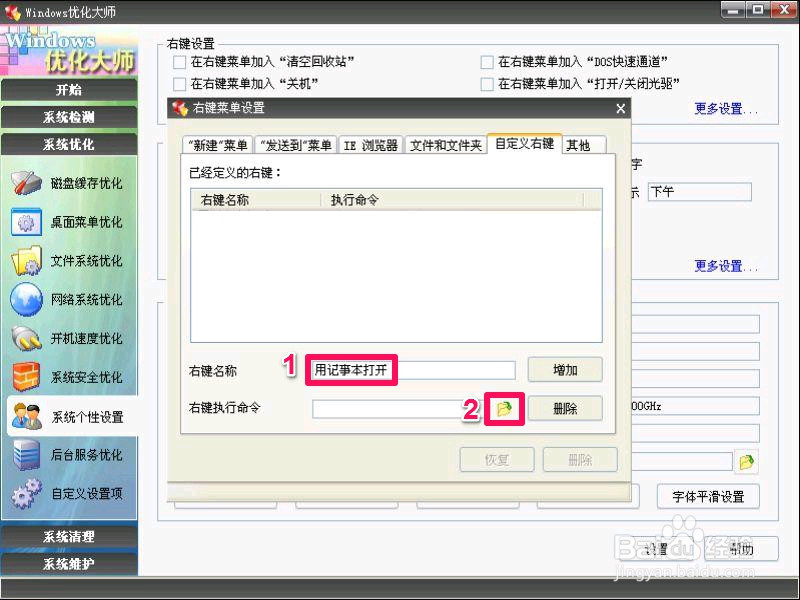Click the 下午 text field
The image size is (800, 600).
[x=699, y=192]
